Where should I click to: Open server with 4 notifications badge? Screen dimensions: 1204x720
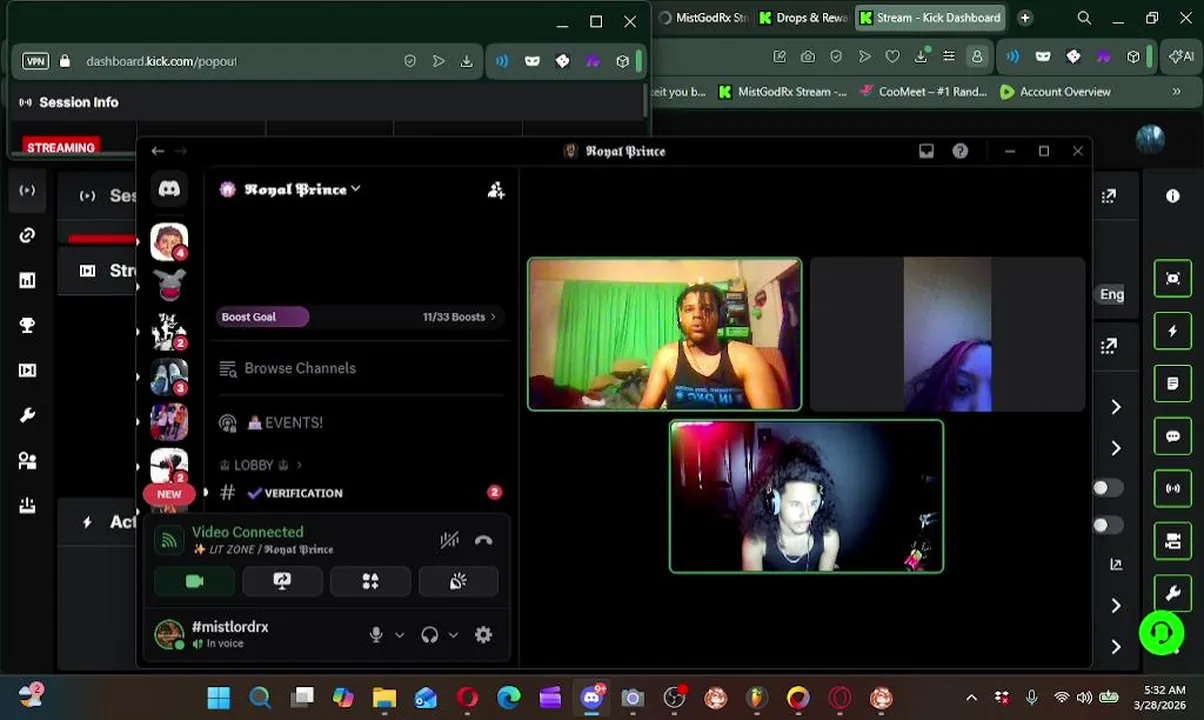tap(169, 241)
